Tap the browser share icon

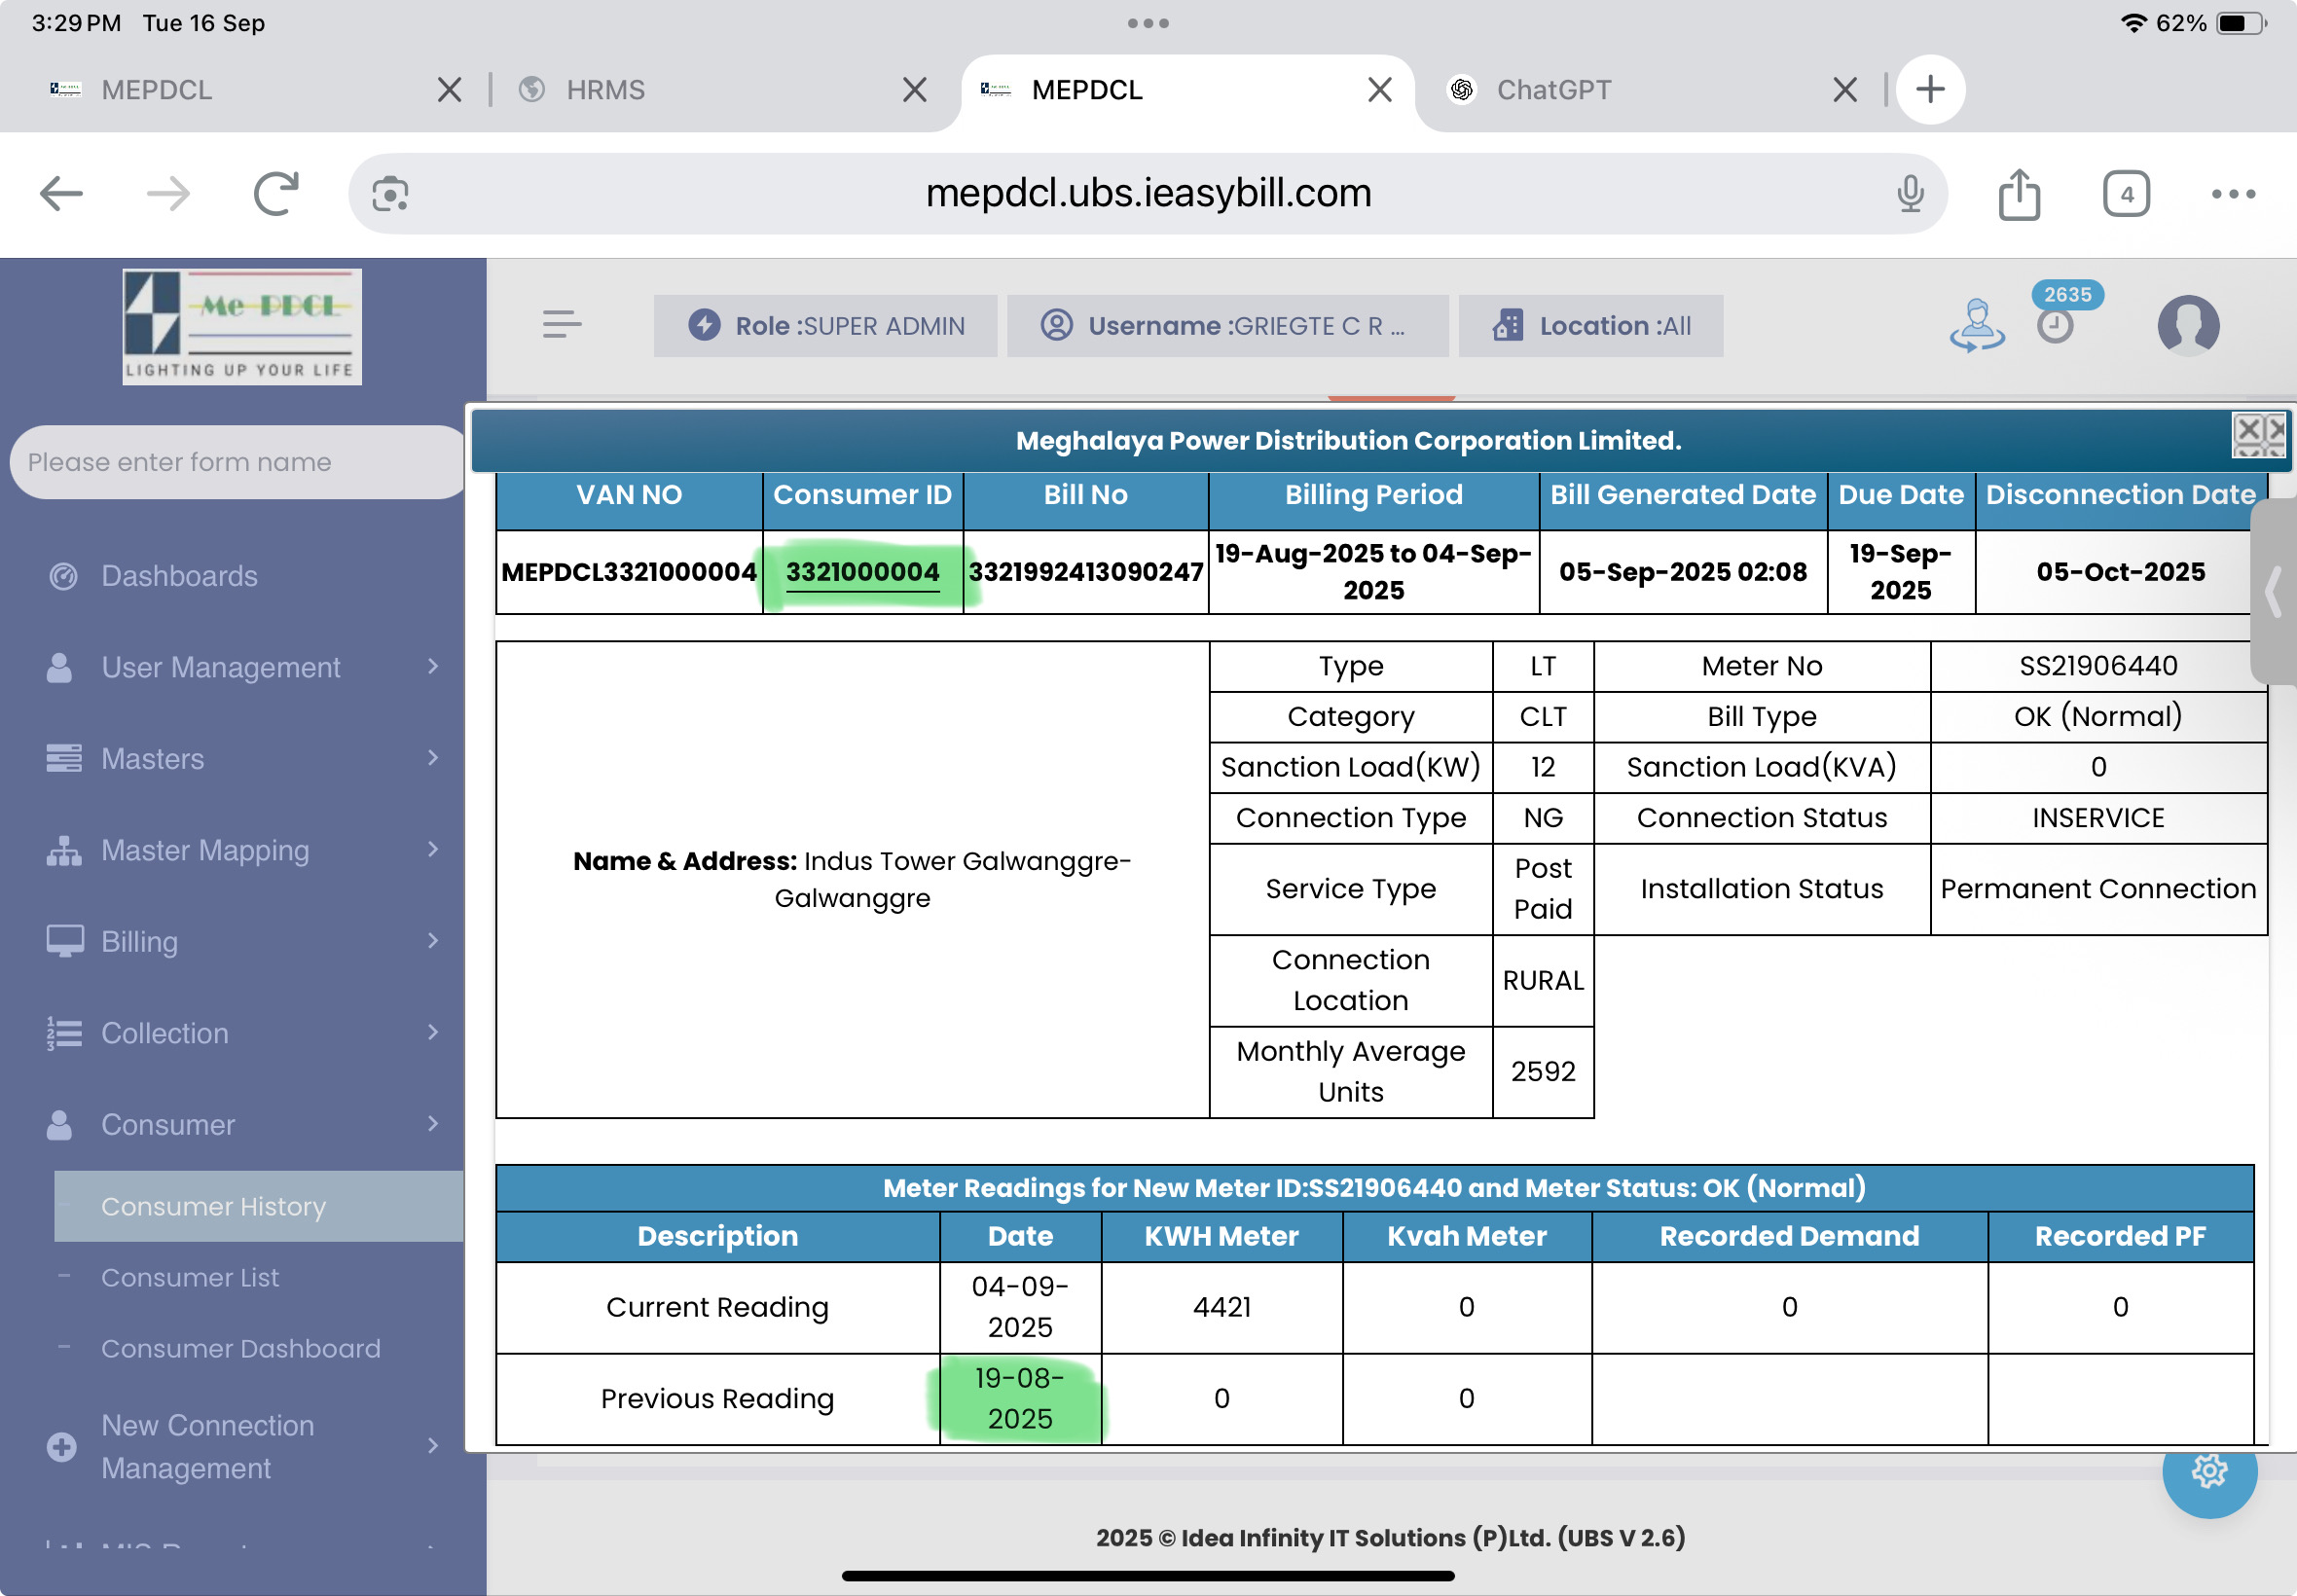2019,193
